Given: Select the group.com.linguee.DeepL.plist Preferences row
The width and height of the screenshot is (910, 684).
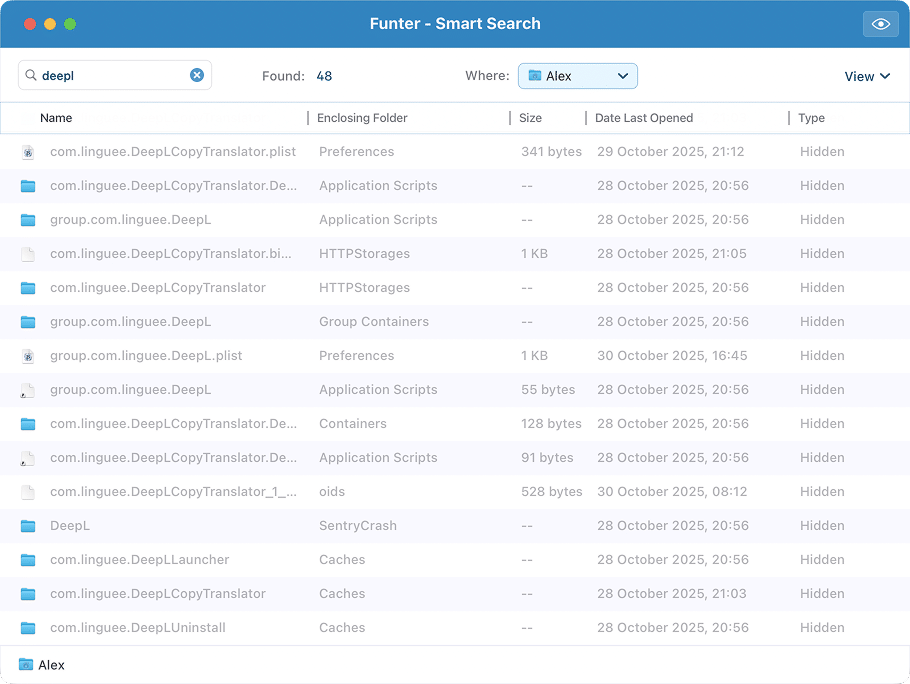Looking at the screenshot, I should pyautogui.click(x=300, y=355).
